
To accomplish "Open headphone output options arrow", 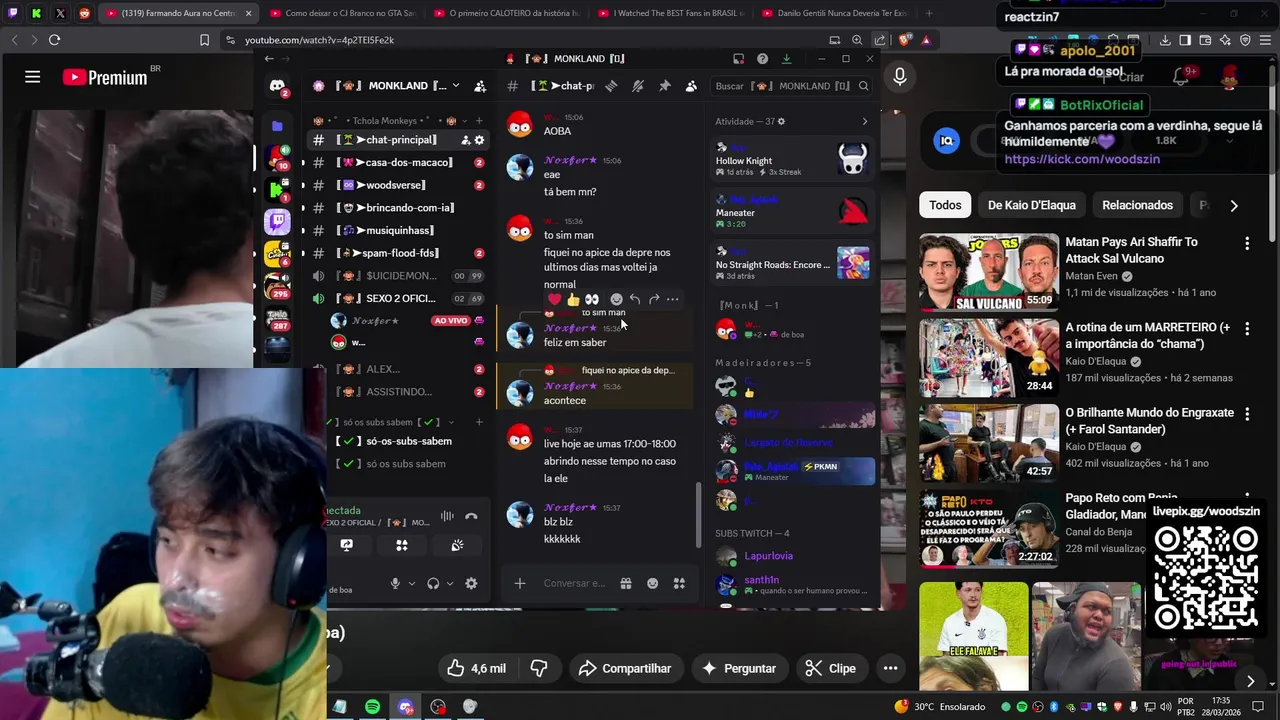I will pos(449,584).
